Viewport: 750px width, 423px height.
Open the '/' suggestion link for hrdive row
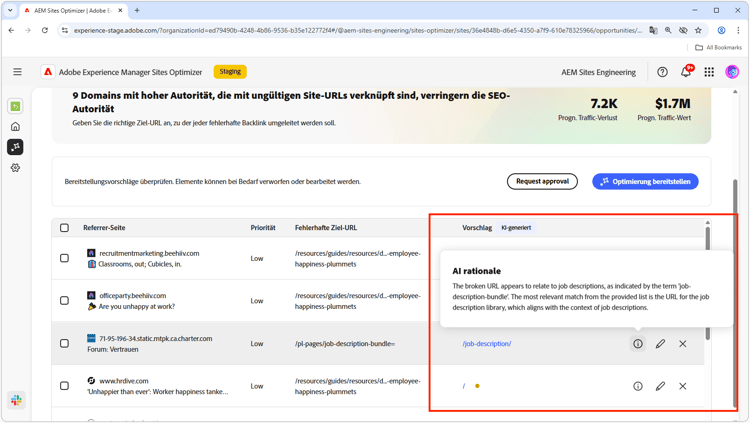(463, 386)
